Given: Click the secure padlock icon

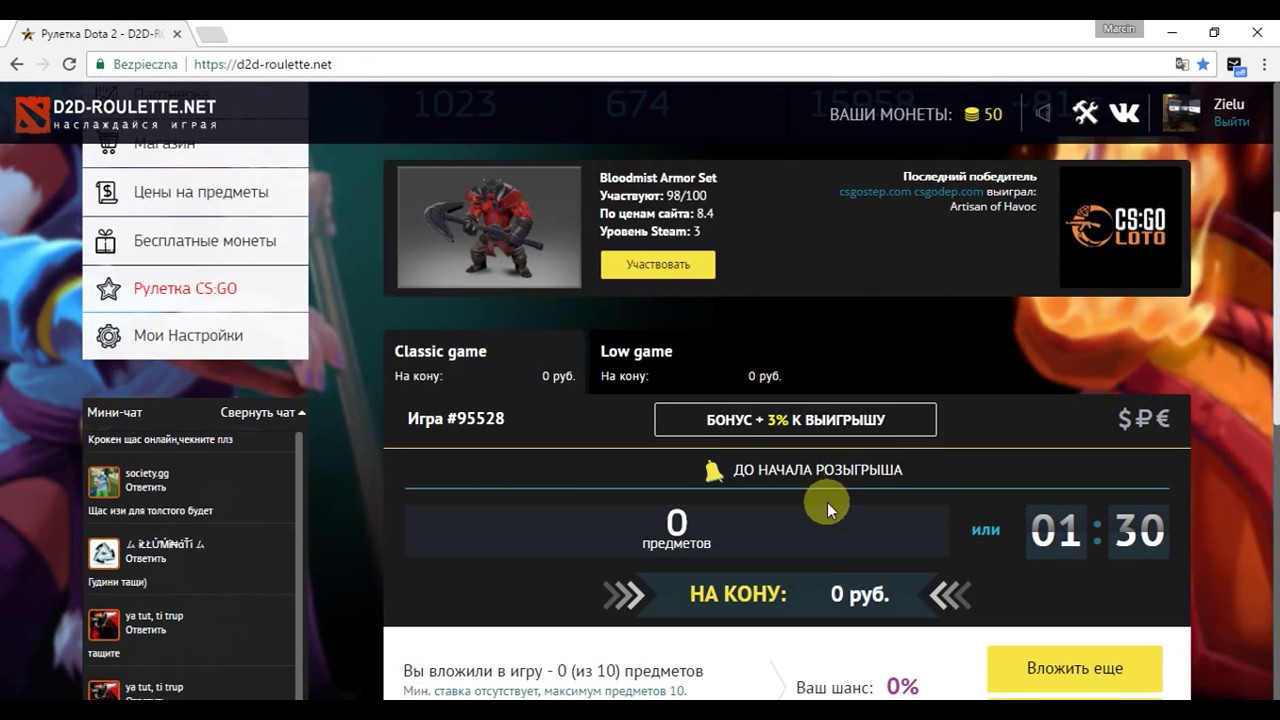Looking at the screenshot, I should (x=99, y=64).
